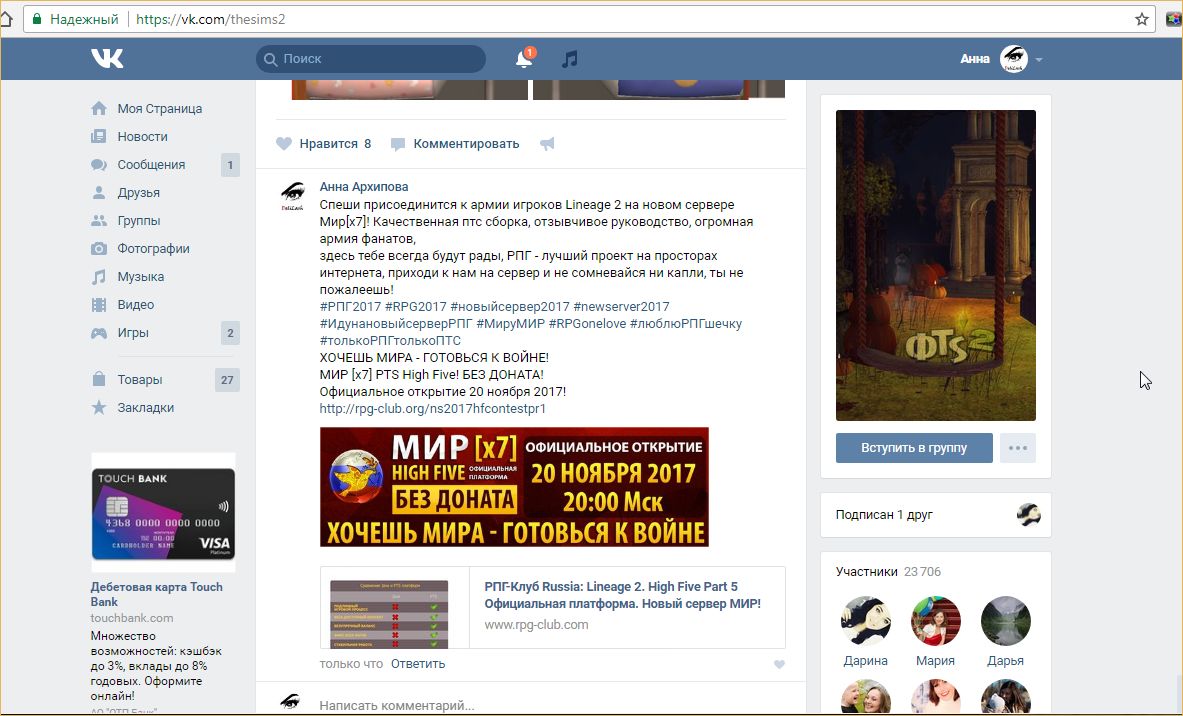Click hashtag #RPGonelove
1183x716 pixels.
coord(587,324)
